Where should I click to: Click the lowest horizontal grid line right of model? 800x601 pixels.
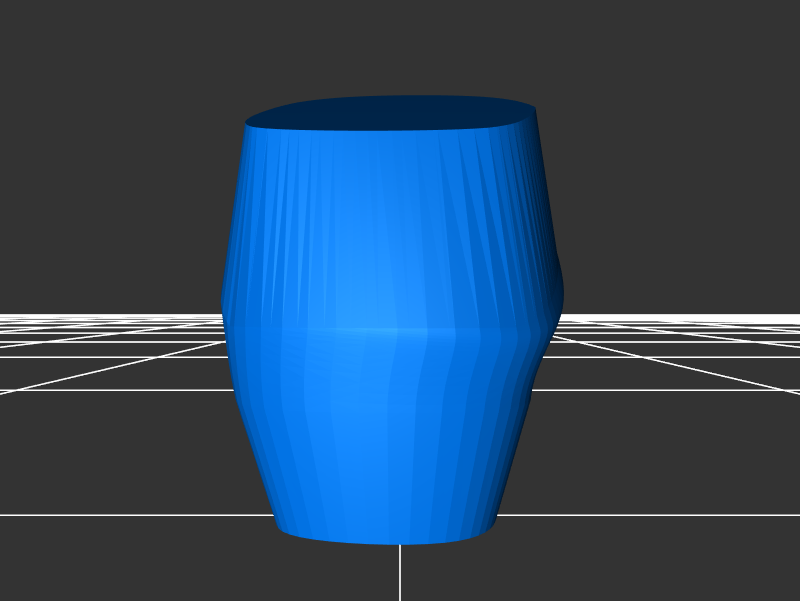pyautogui.click(x=650, y=515)
